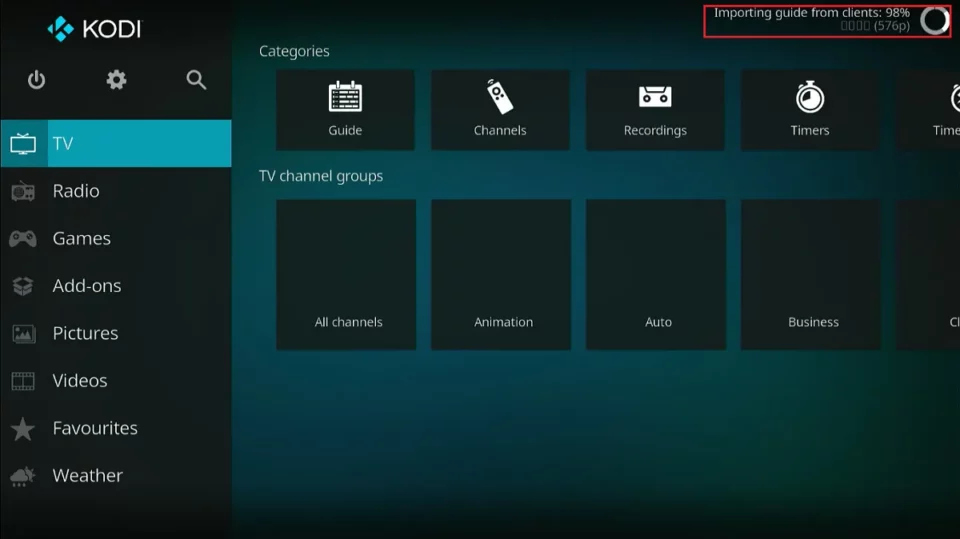Screen dimensions: 960x539
Task: Click the Kodi logo
Action: pyautogui.click(x=94, y=29)
